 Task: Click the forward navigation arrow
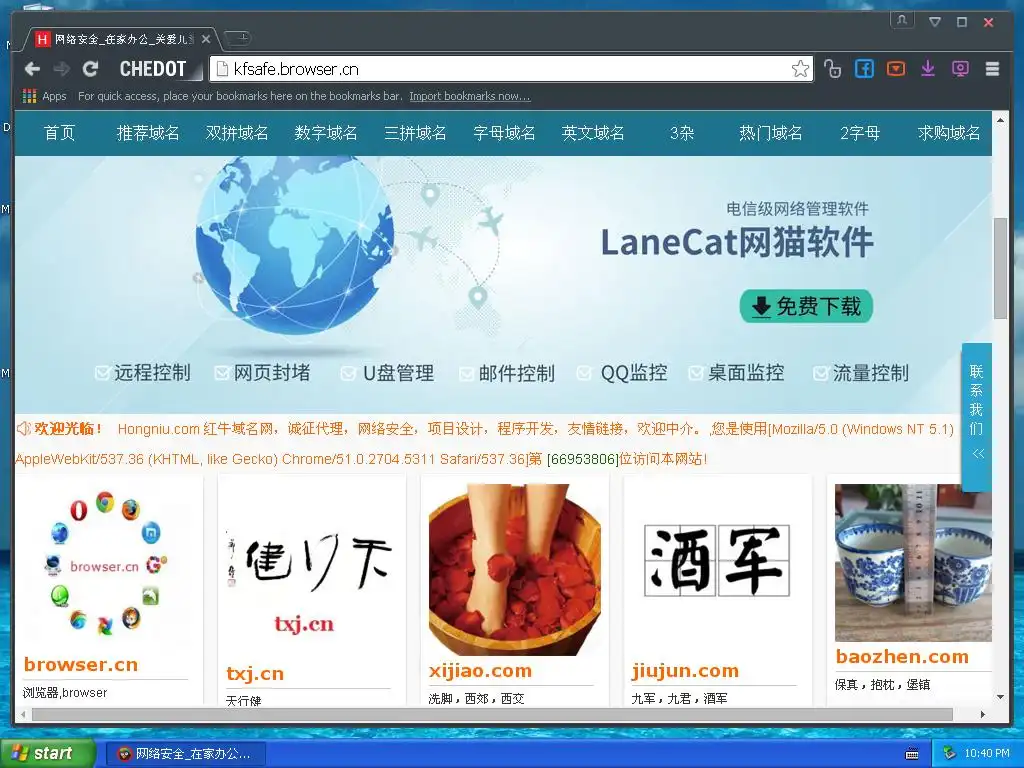61,69
